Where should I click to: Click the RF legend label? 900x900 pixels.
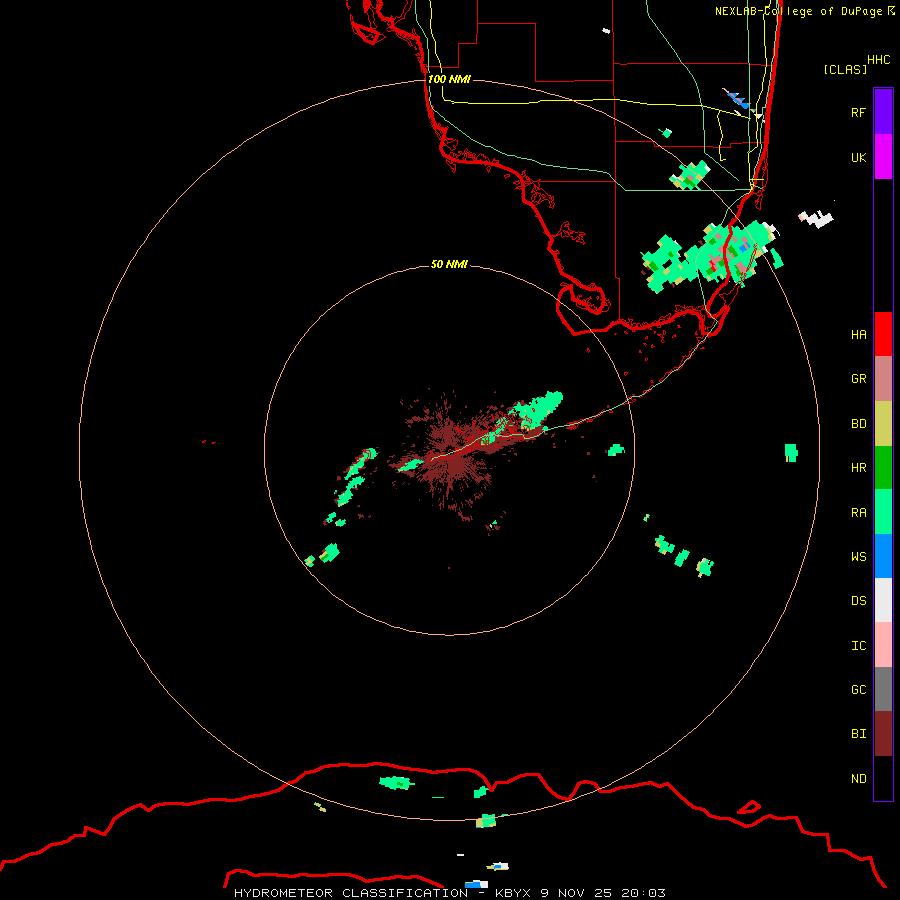(x=858, y=113)
